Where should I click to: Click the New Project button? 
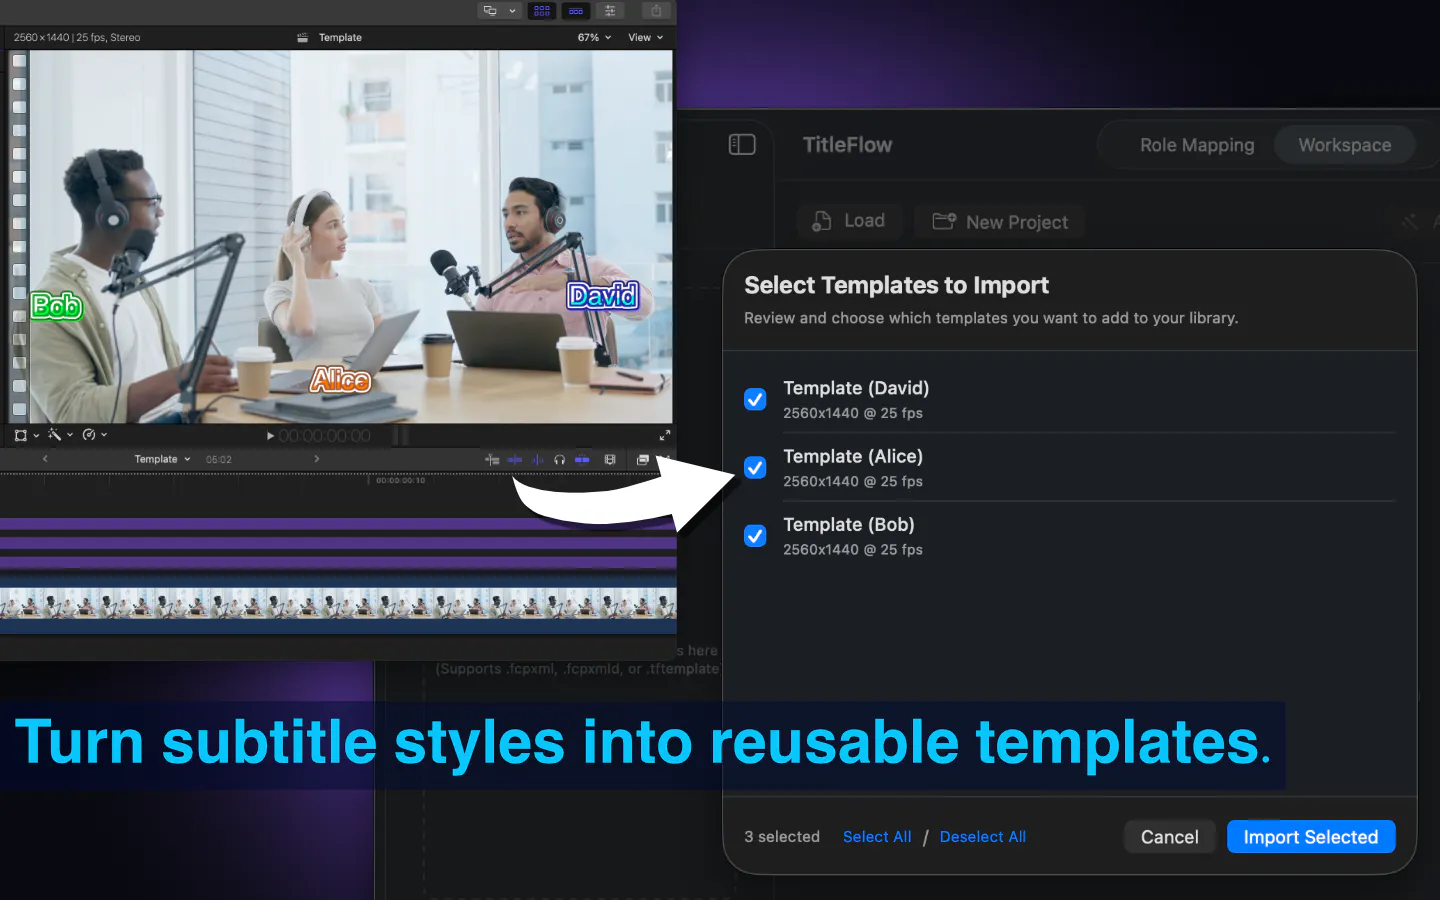1000,222
